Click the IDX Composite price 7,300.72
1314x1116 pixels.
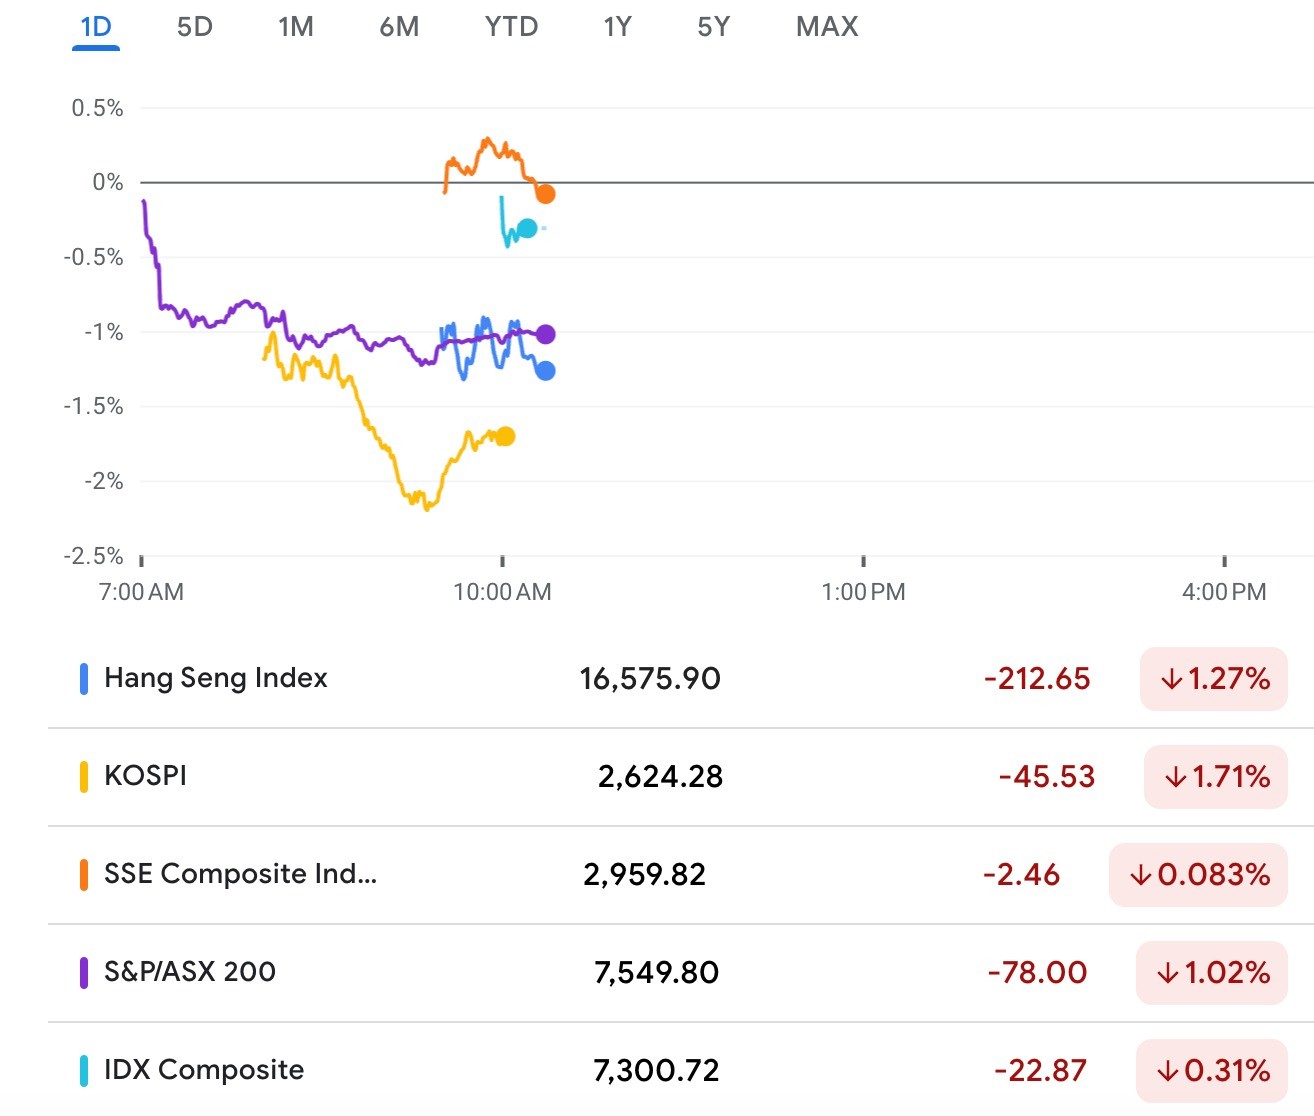coord(657,1071)
